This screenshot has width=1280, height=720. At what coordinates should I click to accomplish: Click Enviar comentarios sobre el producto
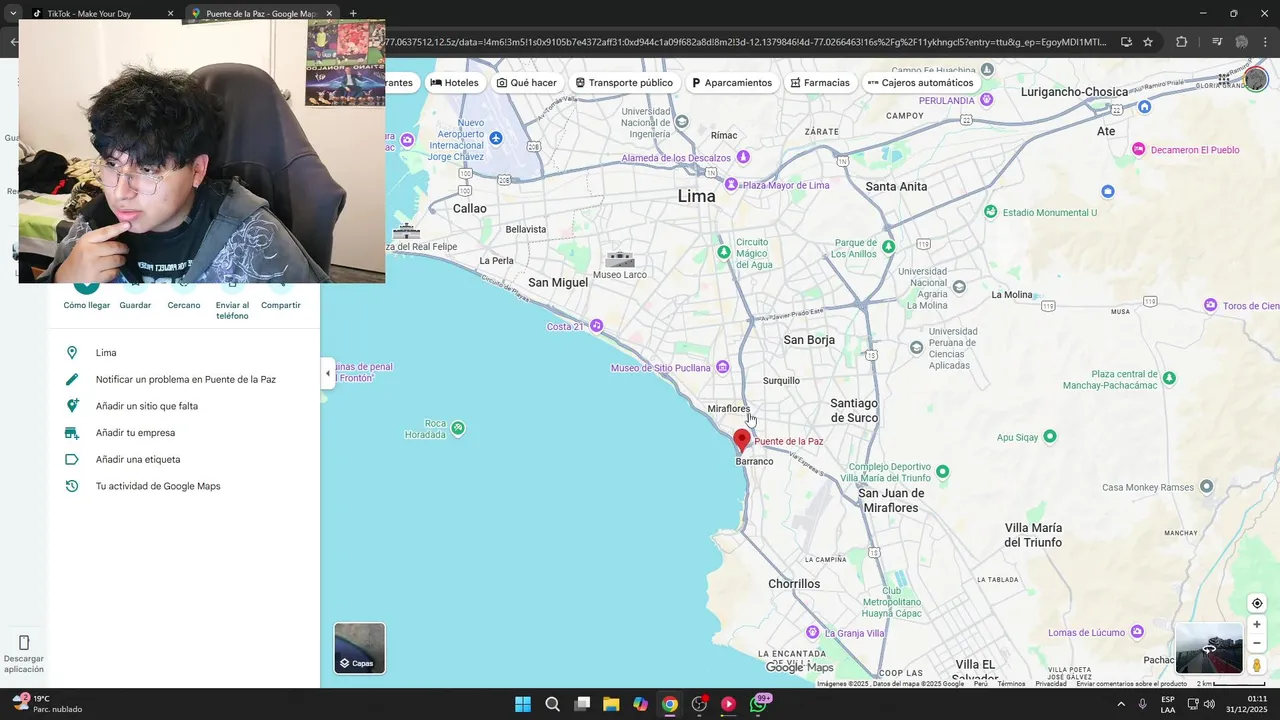pyautogui.click(x=1131, y=684)
